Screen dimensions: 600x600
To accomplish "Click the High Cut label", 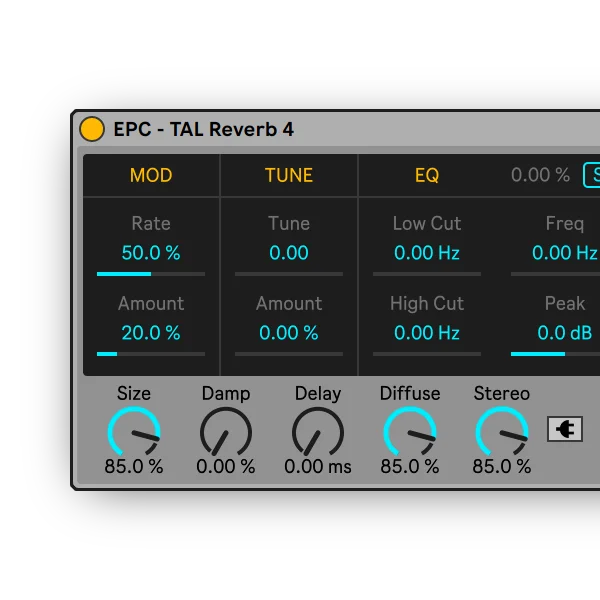I will [x=427, y=304].
